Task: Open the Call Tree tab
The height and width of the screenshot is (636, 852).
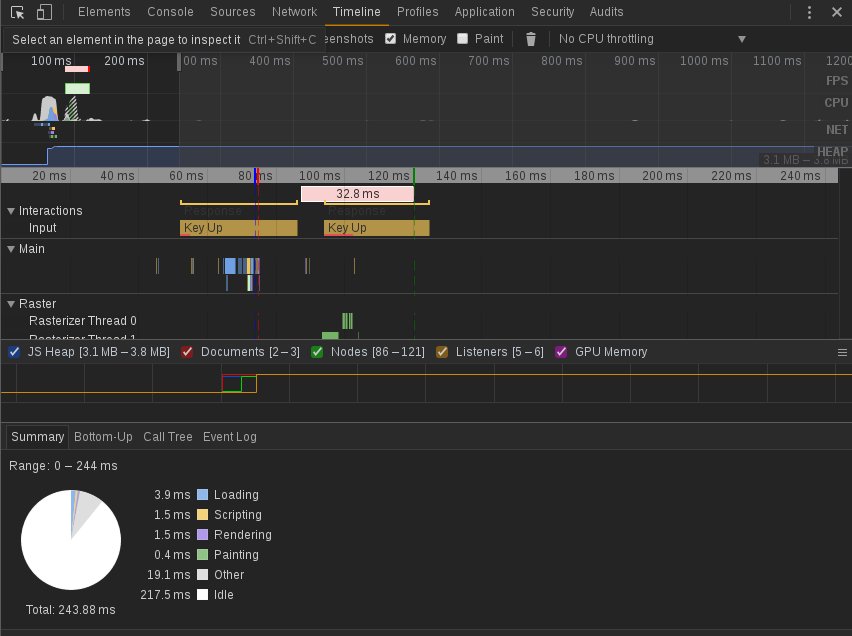Action: click(x=168, y=437)
